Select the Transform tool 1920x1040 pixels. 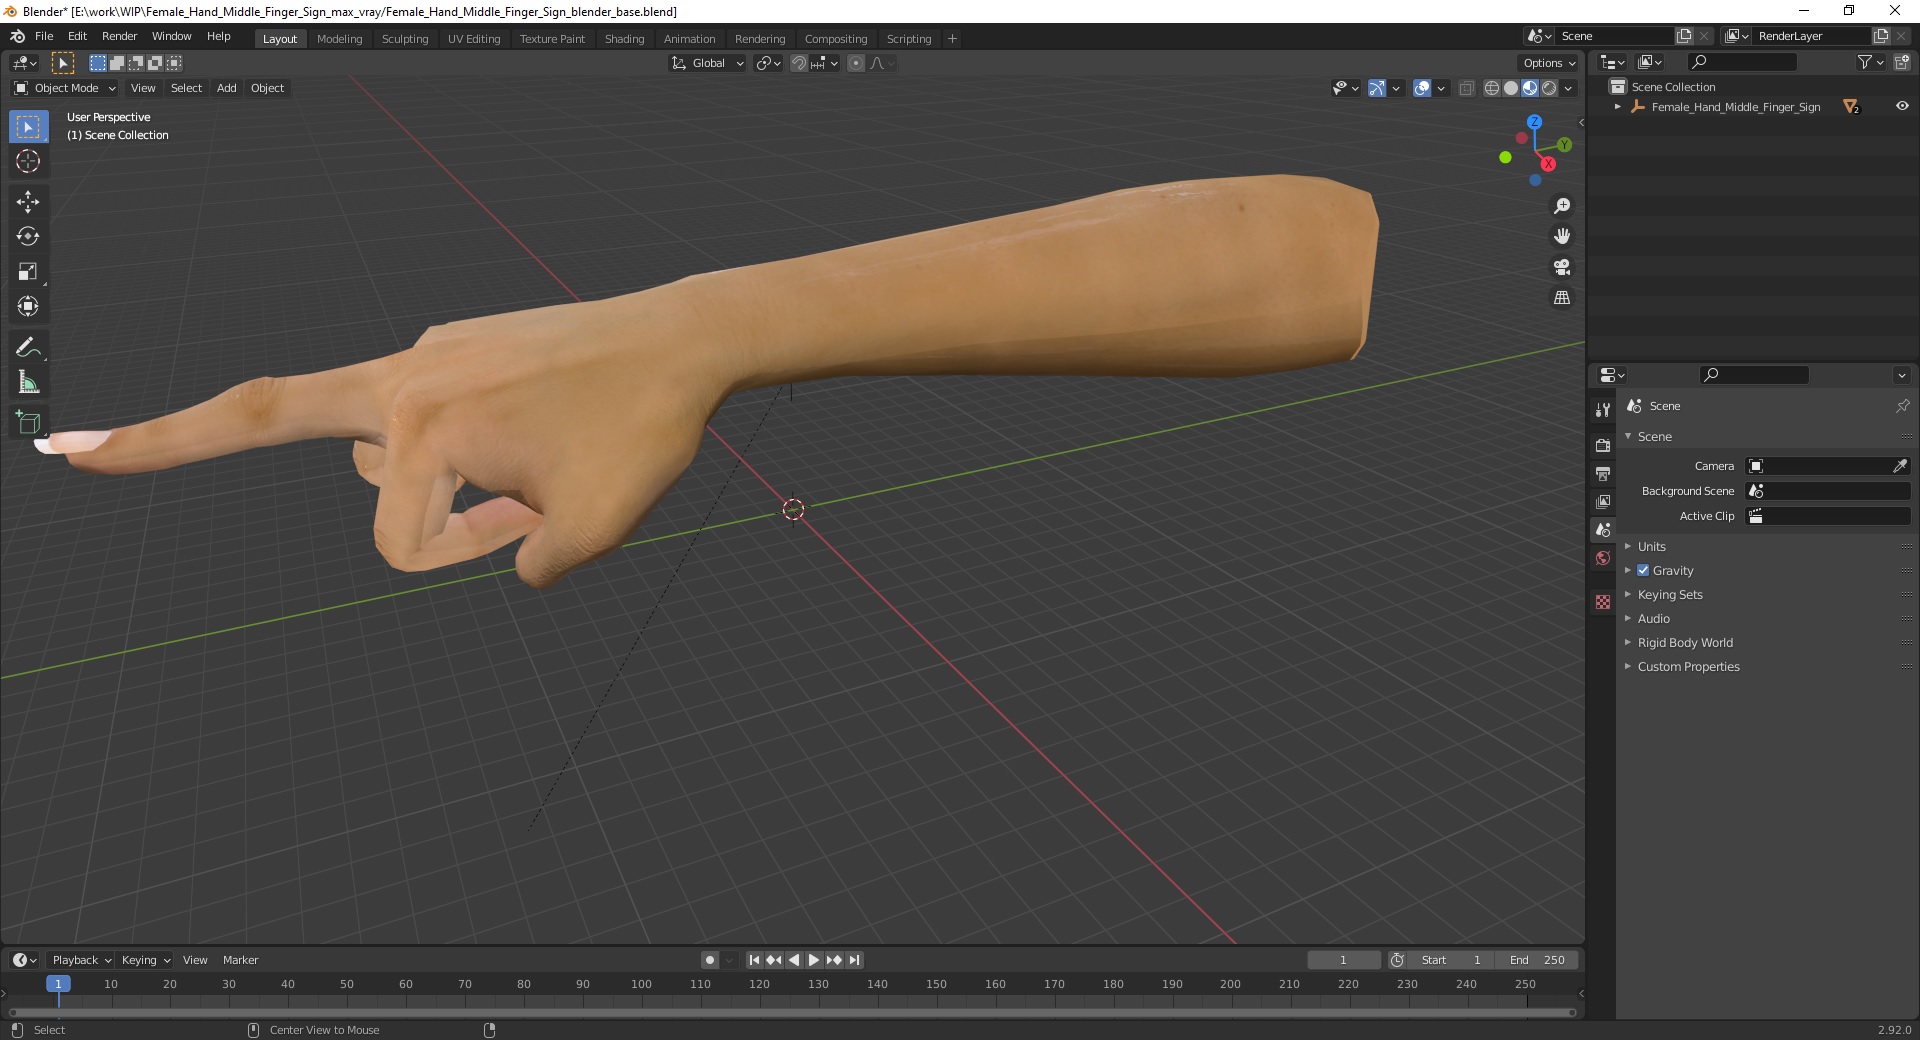28,307
